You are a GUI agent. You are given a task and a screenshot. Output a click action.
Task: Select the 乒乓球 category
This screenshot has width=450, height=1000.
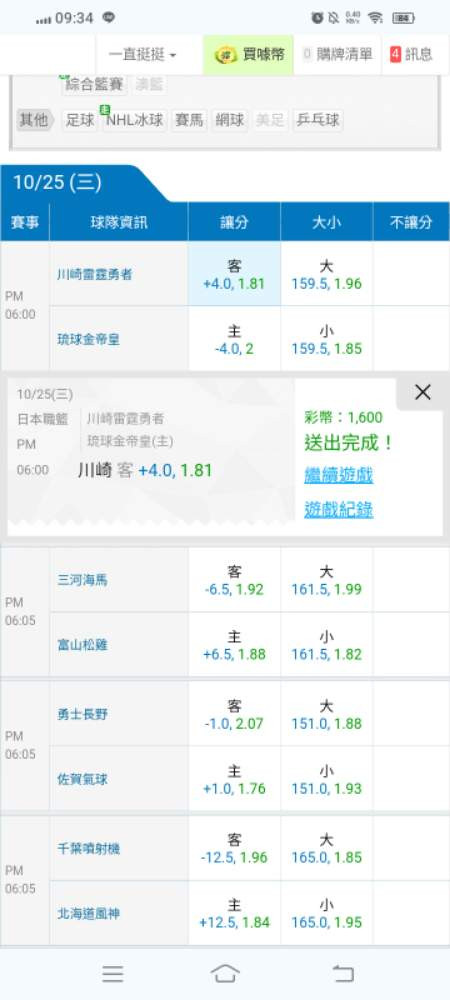pyautogui.click(x=317, y=120)
